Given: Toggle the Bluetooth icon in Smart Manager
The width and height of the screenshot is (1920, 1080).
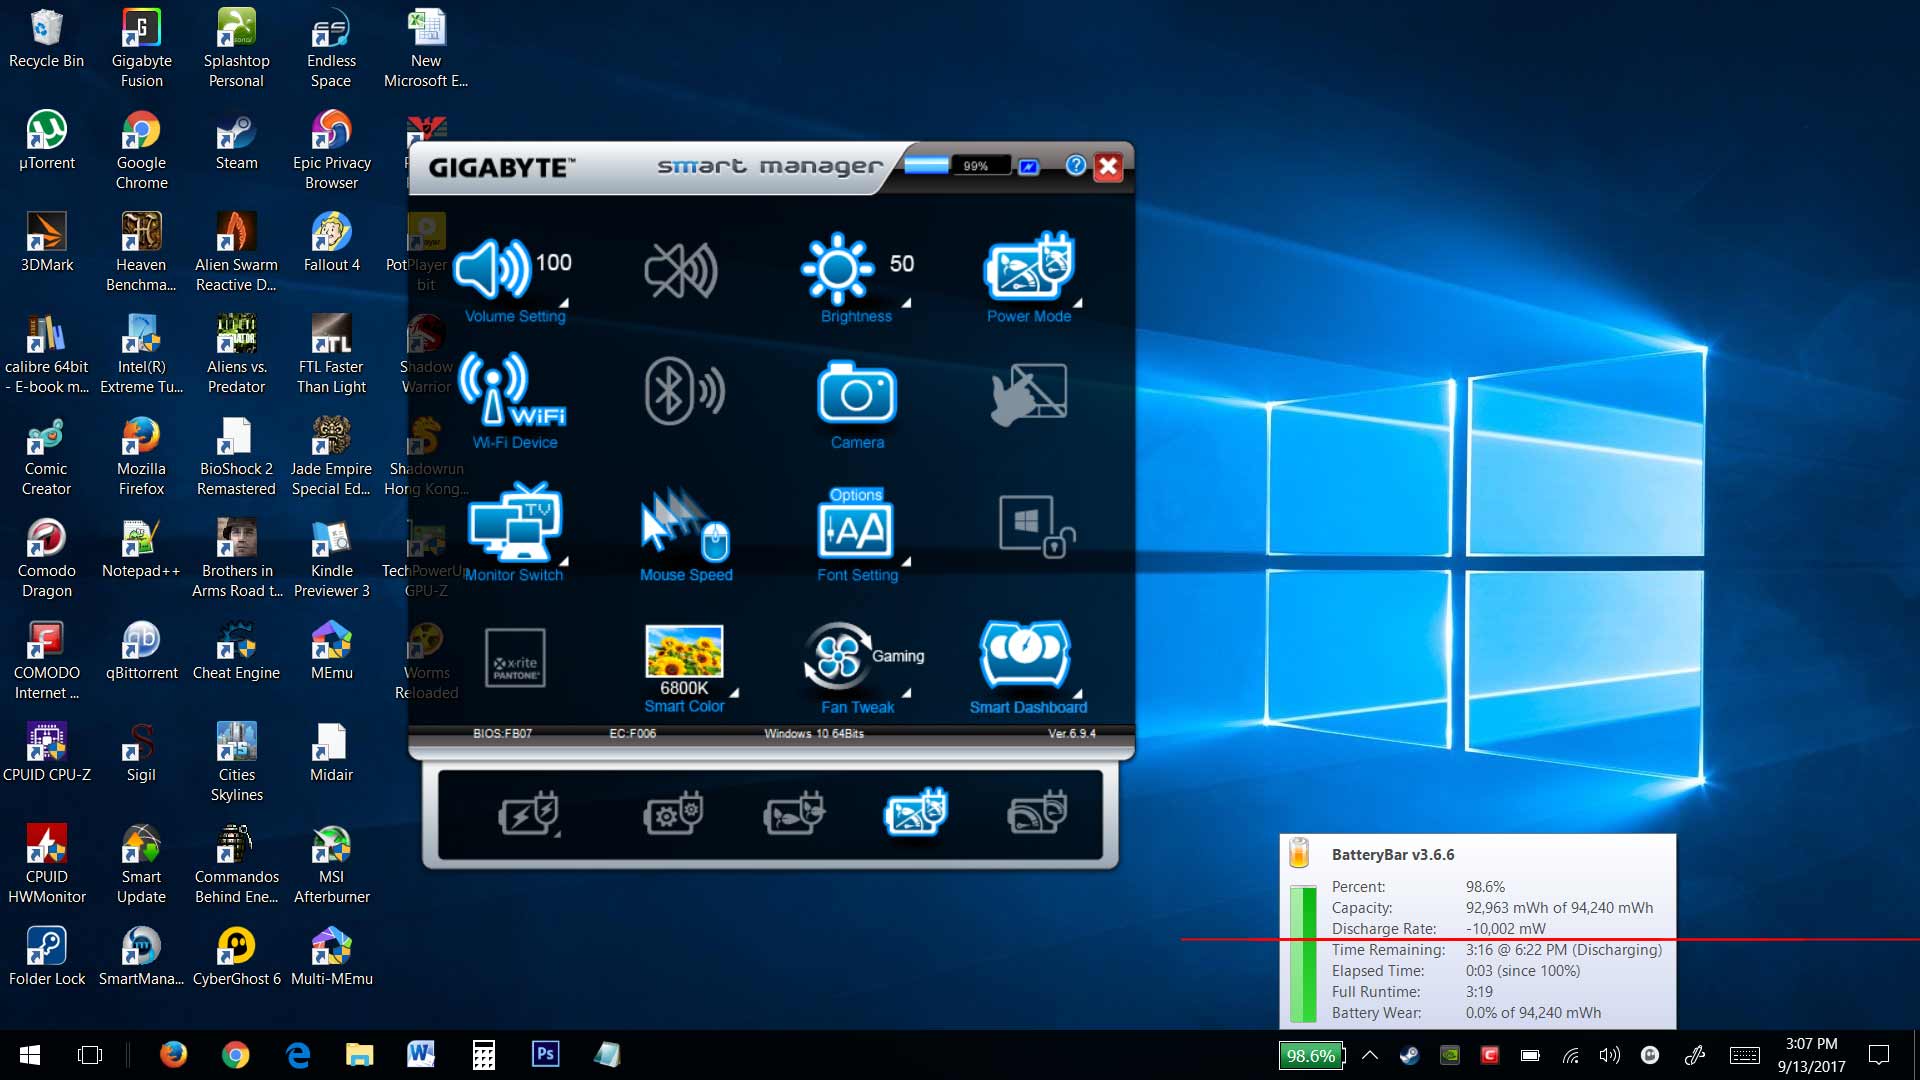Looking at the screenshot, I should 685,391.
